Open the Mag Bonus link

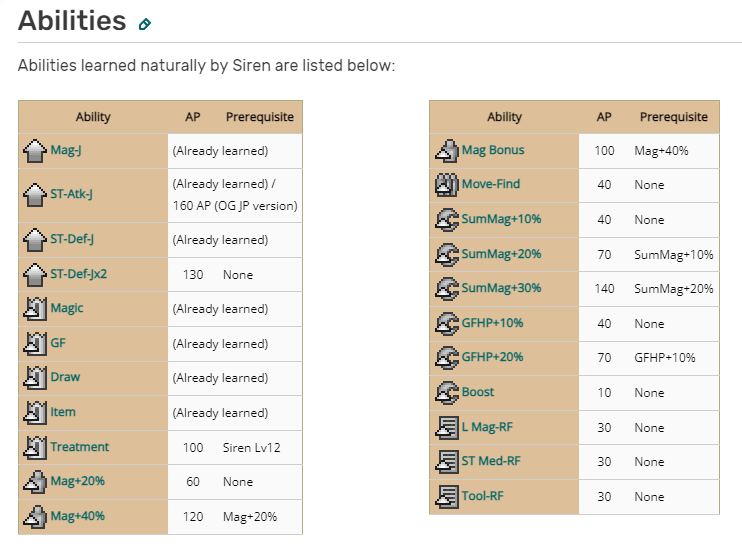493,150
